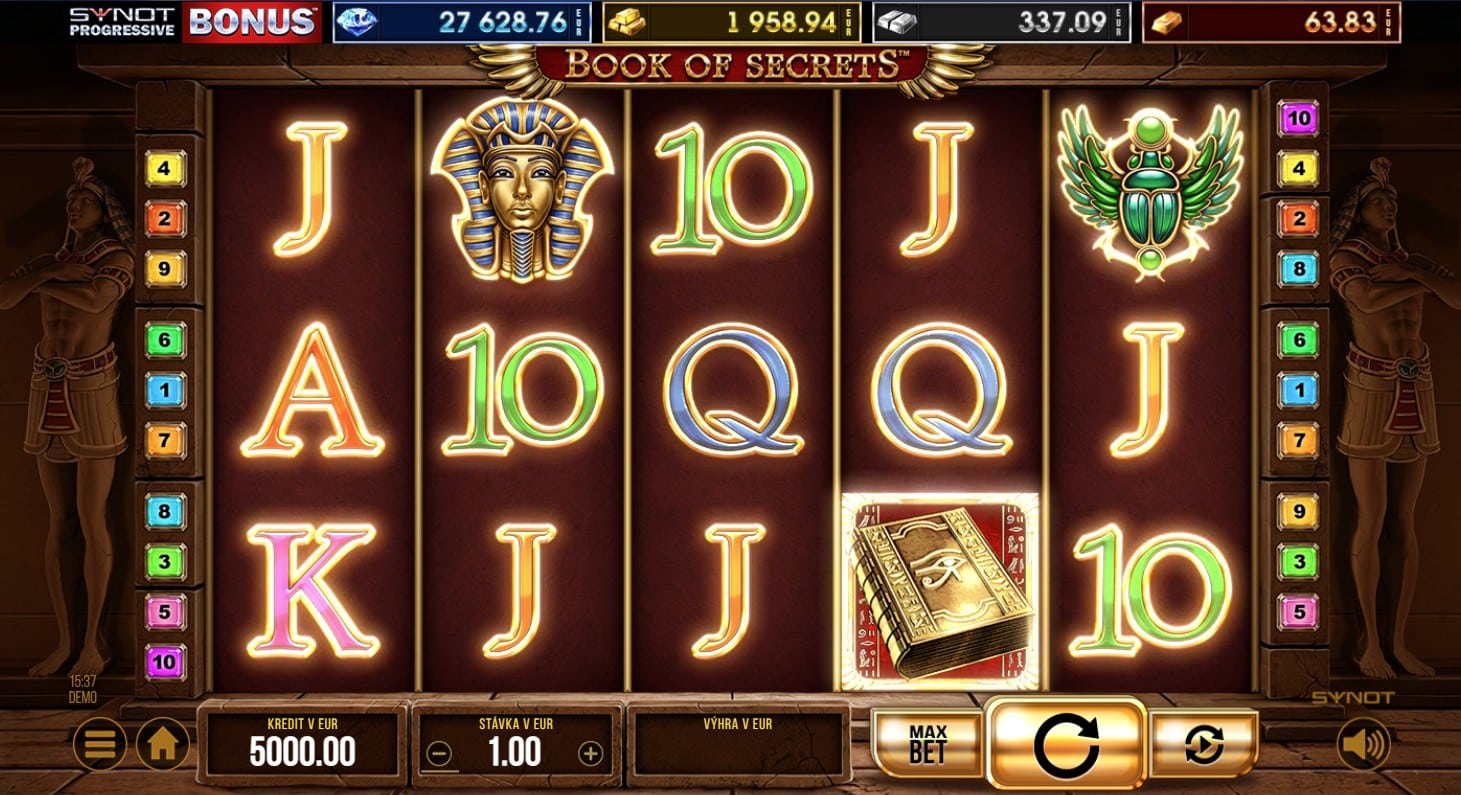Click the golden book scatter symbol
Screen dimensions: 1461x795
pyautogui.click(x=940, y=592)
